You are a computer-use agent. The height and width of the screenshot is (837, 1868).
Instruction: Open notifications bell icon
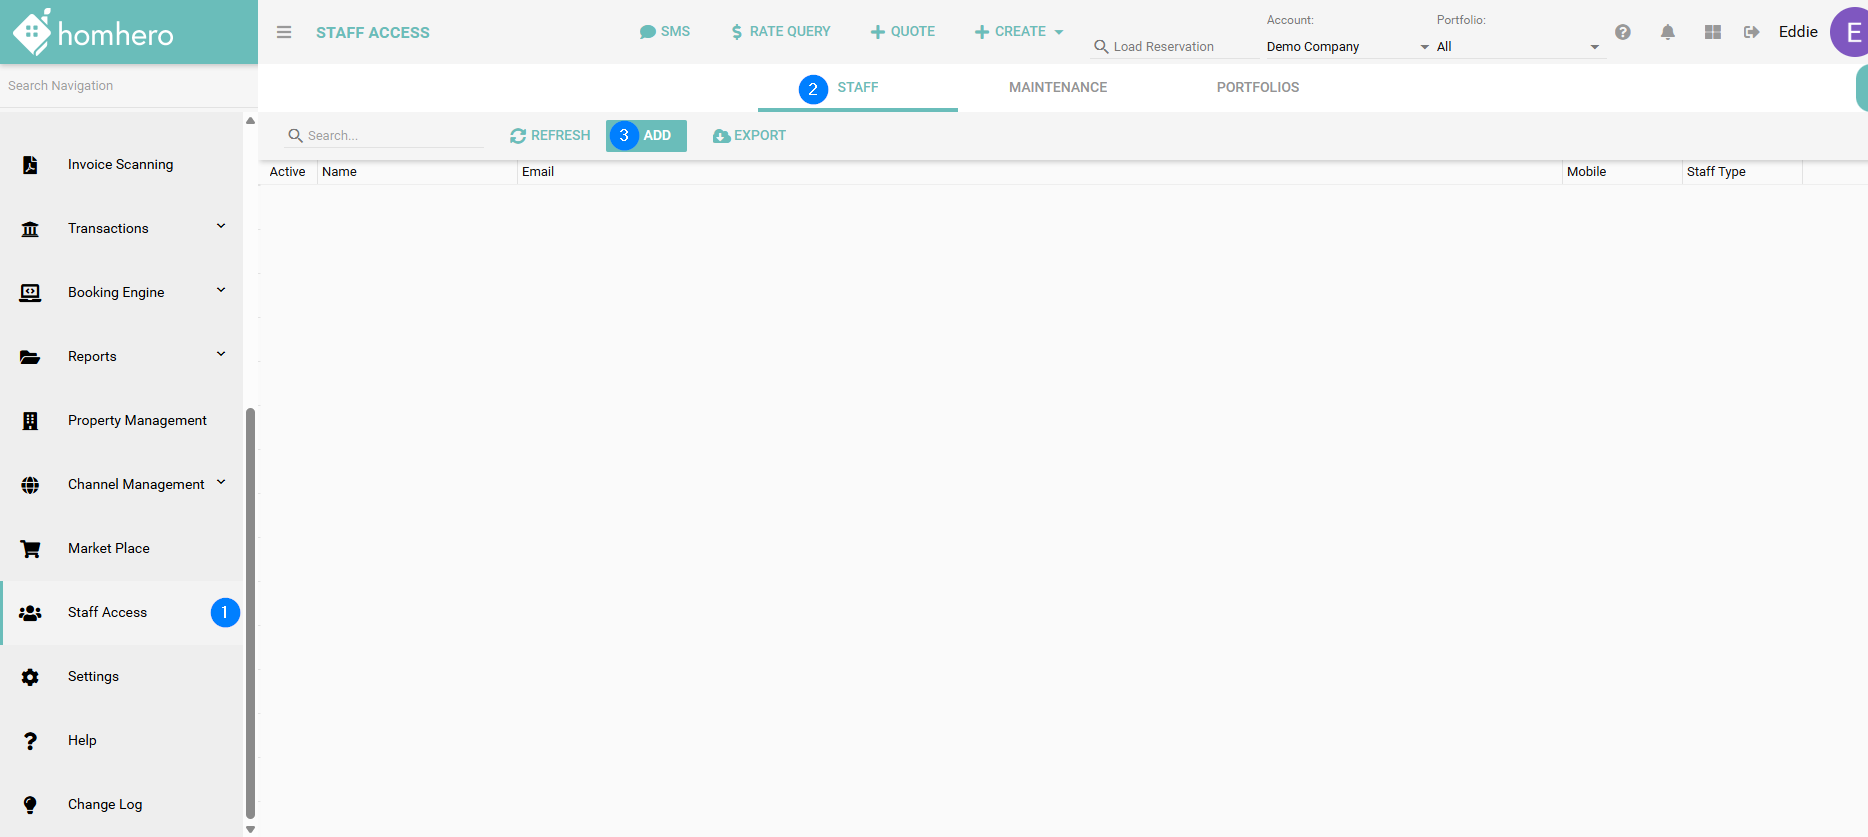point(1668,32)
